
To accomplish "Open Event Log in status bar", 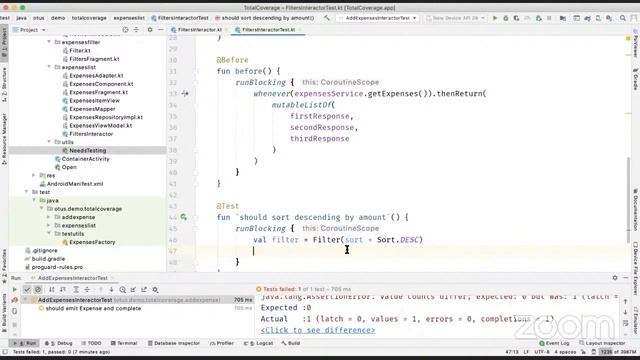I will point(554,343).
